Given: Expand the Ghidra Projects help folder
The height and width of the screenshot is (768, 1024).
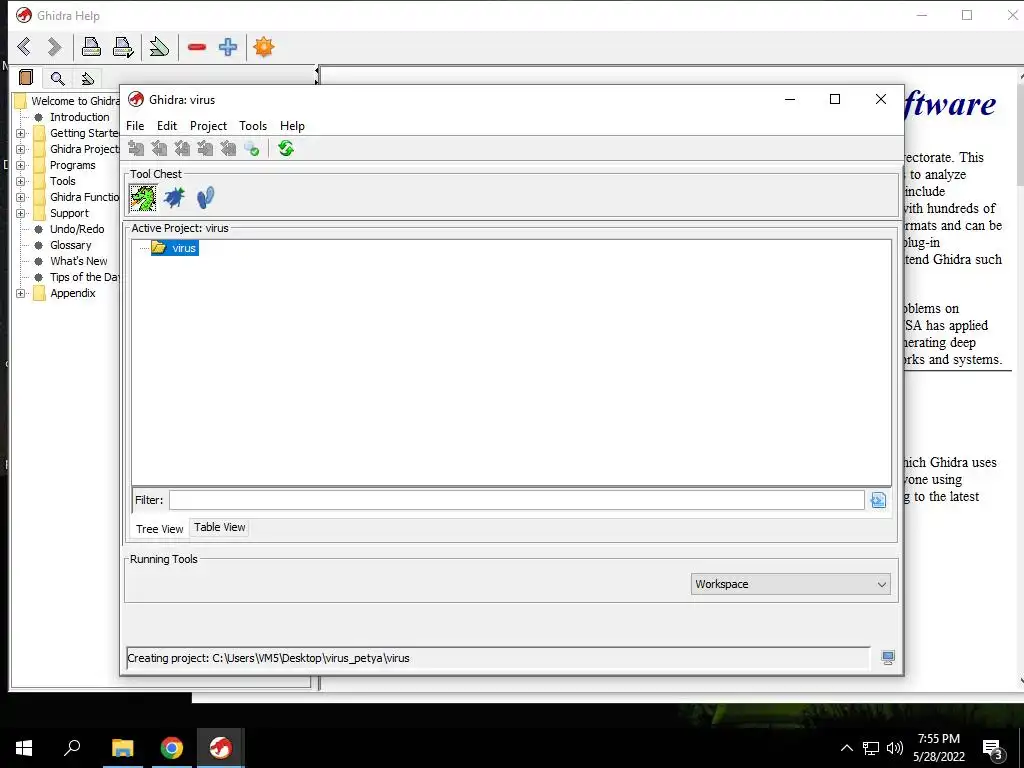Looking at the screenshot, I should coord(20,149).
